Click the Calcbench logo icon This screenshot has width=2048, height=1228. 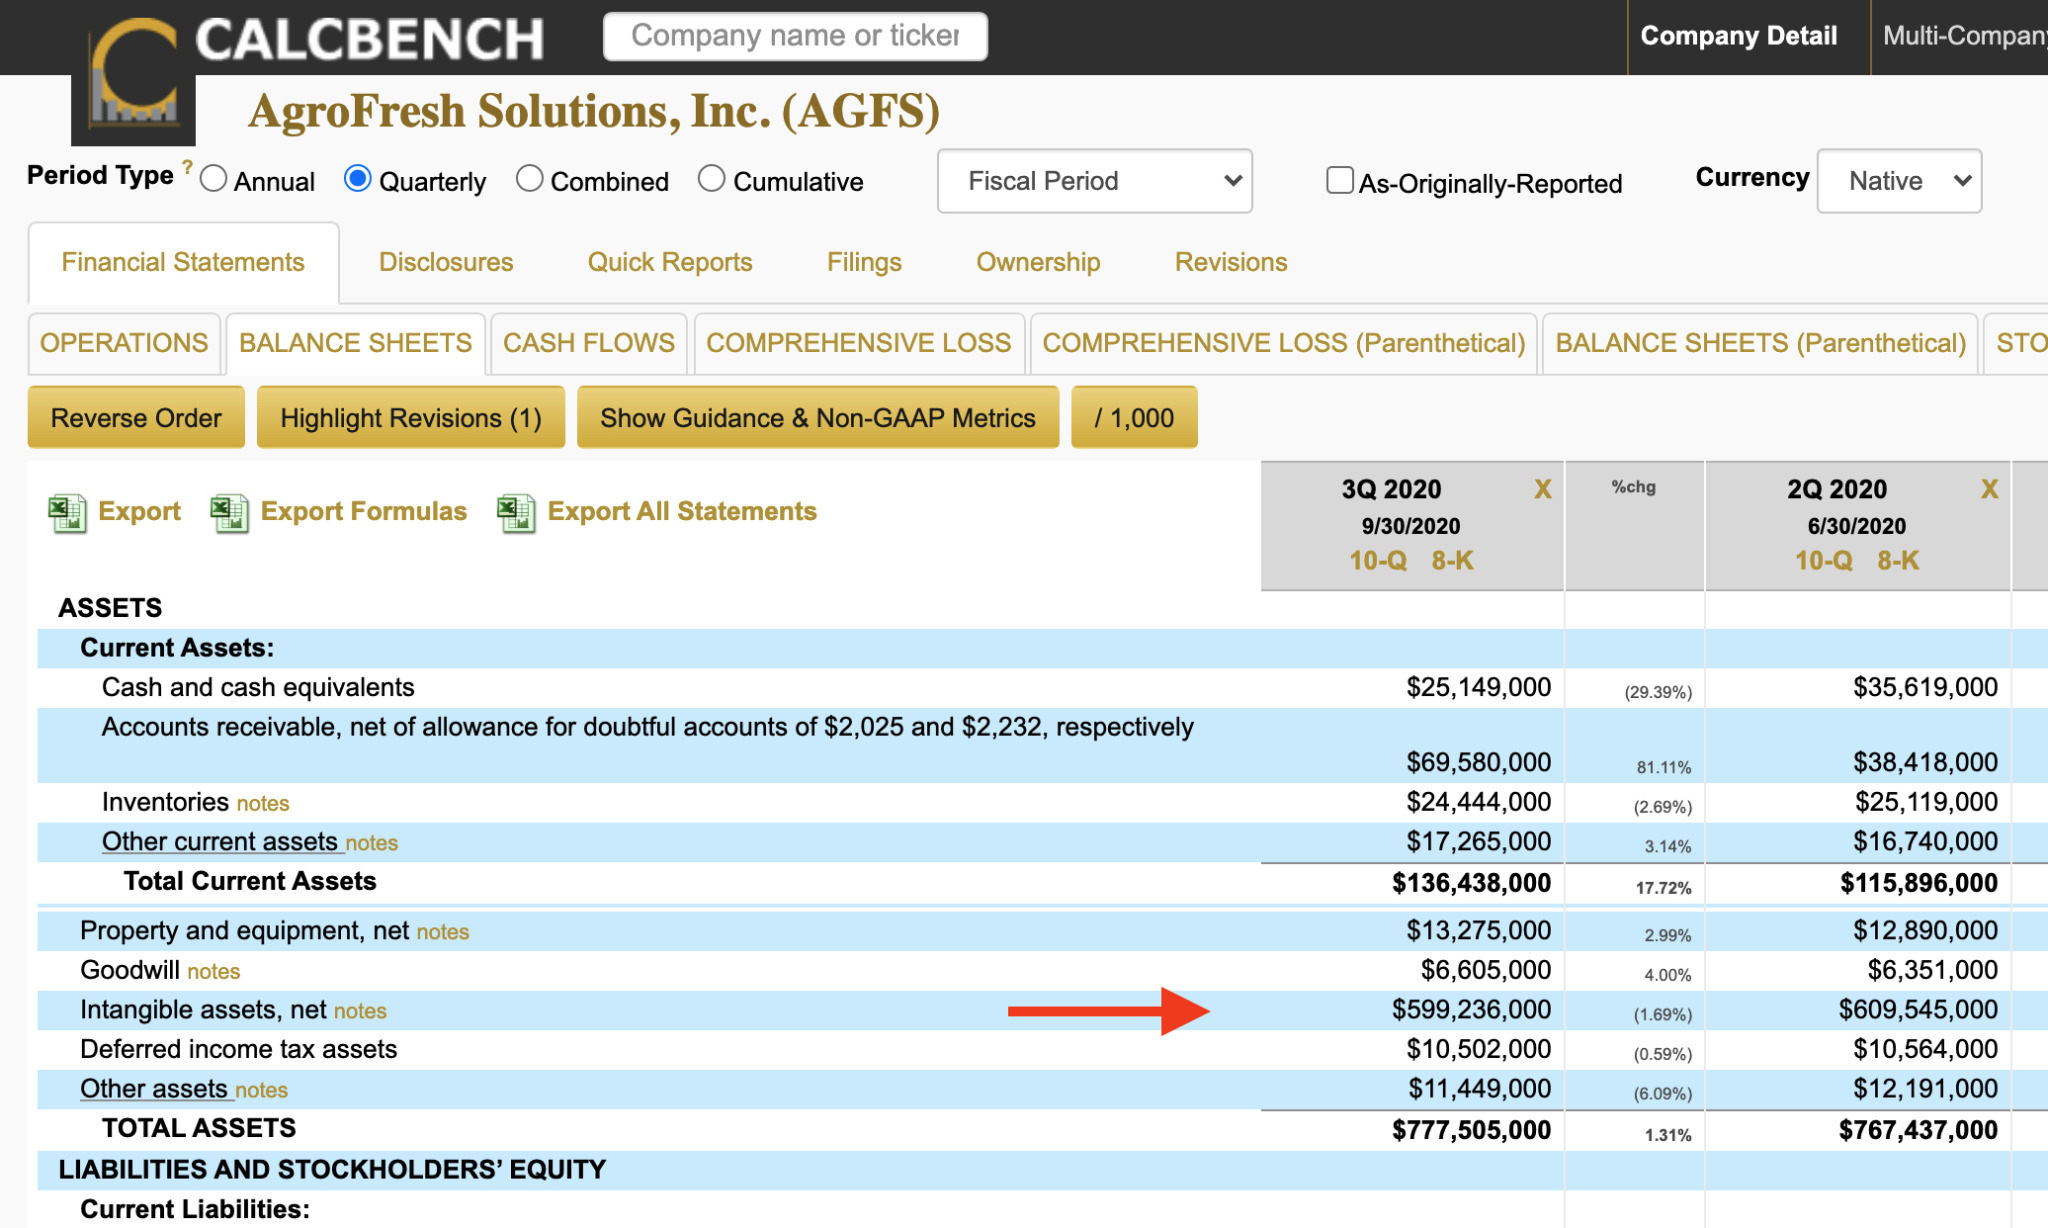point(134,80)
